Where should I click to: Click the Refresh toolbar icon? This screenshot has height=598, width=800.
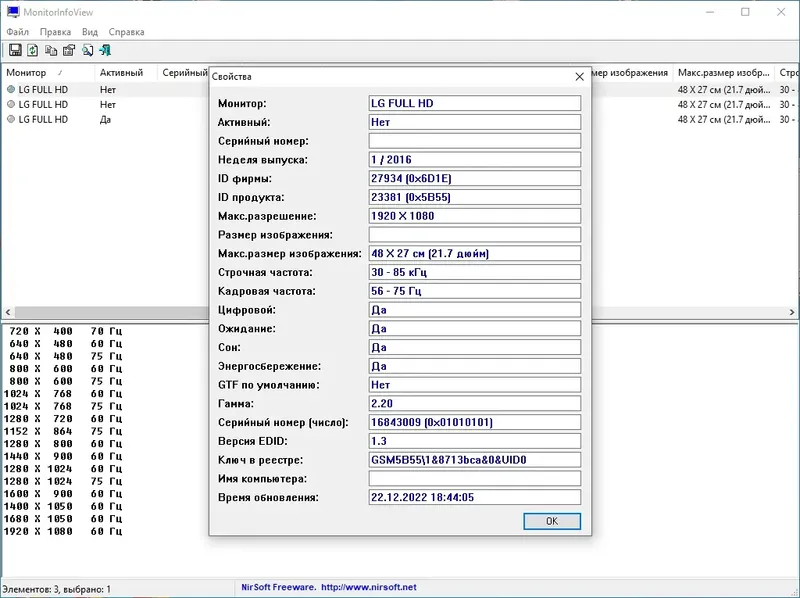pyautogui.click(x=33, y=50)
